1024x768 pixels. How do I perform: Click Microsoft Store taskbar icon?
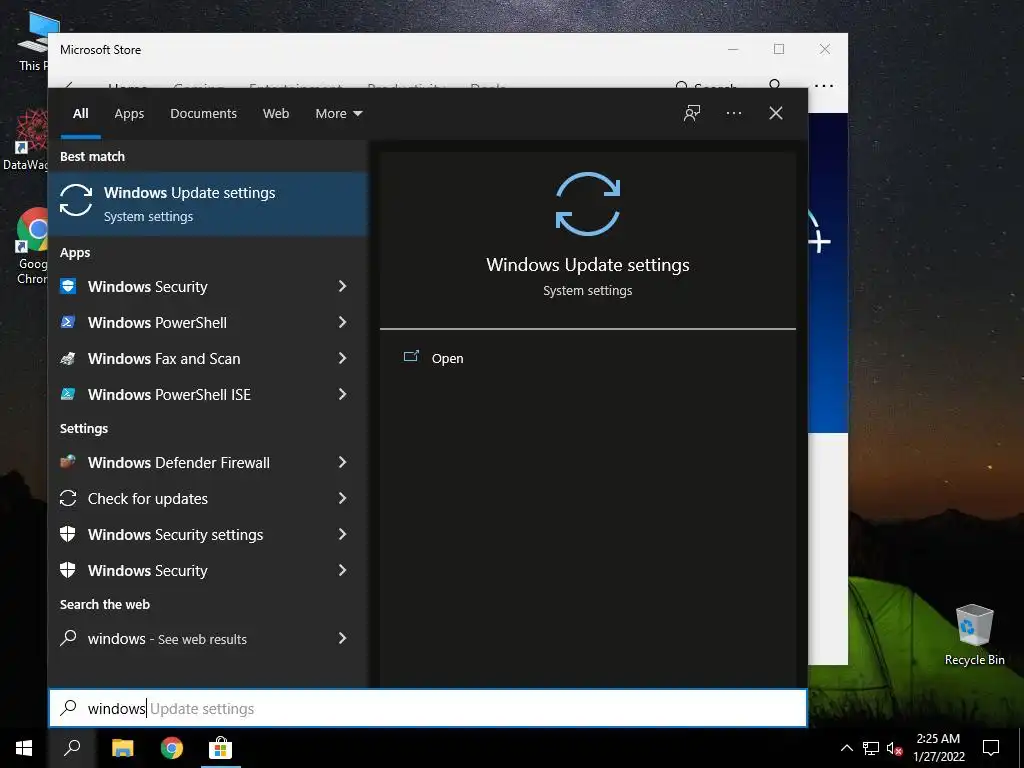221,748
